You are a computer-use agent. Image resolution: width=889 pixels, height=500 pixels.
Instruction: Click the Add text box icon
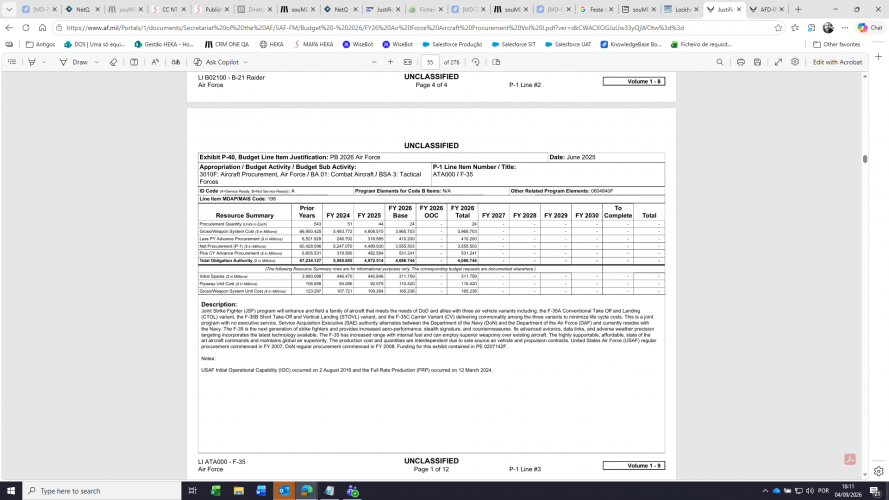click(134, 62)
